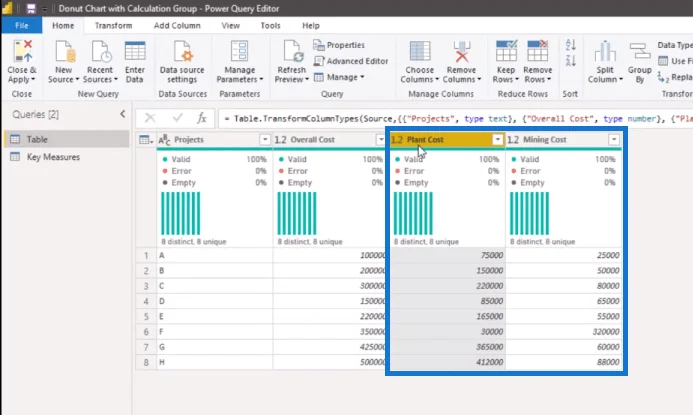Click the Group By icon
Viewport: 693px width, 415px height.
click(x=640, y=51)
